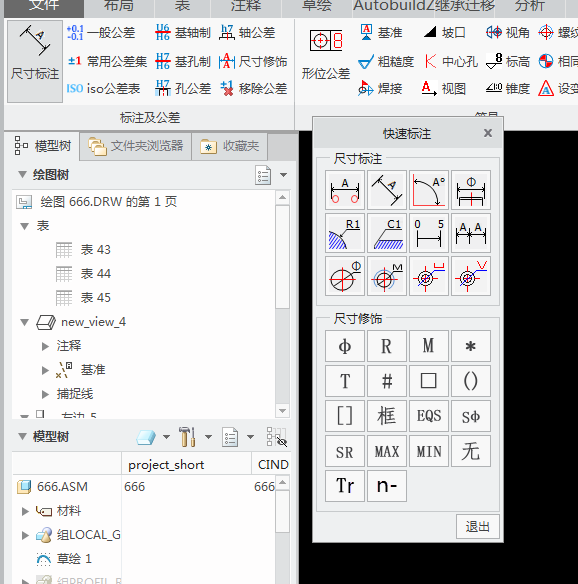Toggle the MAX dimension modifier

click(x=387, y=451)
